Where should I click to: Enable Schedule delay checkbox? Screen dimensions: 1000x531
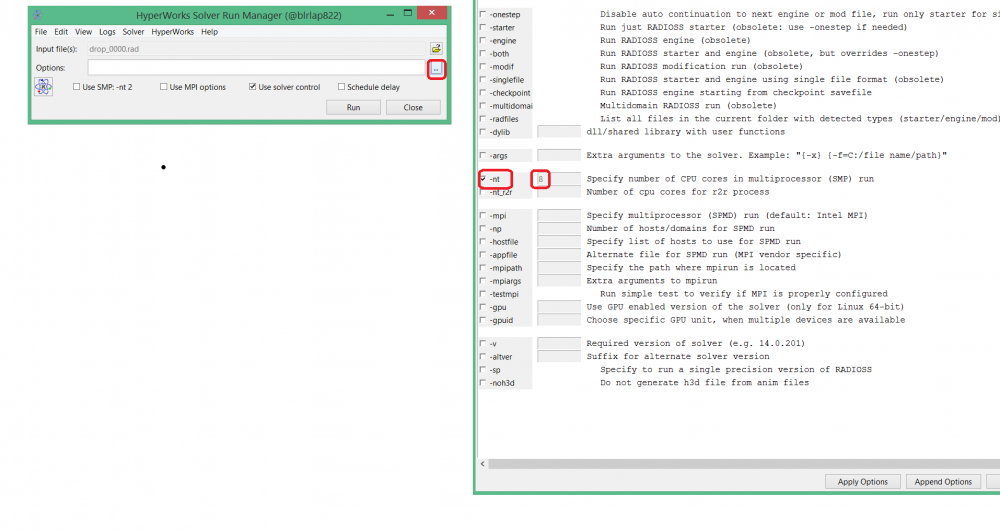tap(341, 87)
